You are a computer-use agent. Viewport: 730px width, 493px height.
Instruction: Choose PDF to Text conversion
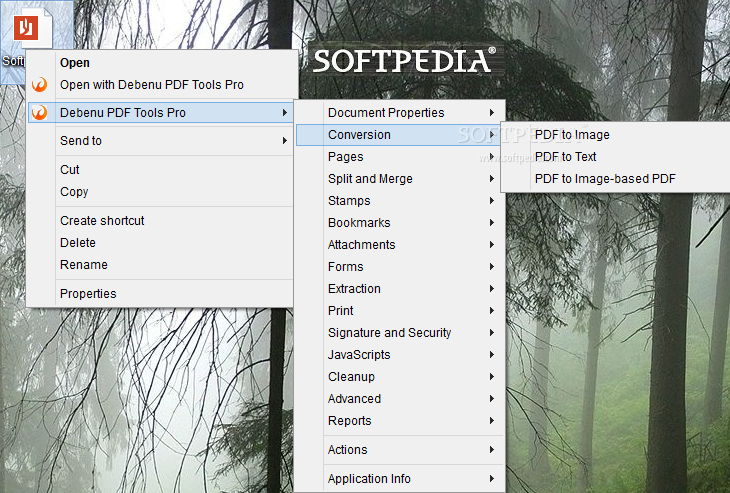(616, 156)
